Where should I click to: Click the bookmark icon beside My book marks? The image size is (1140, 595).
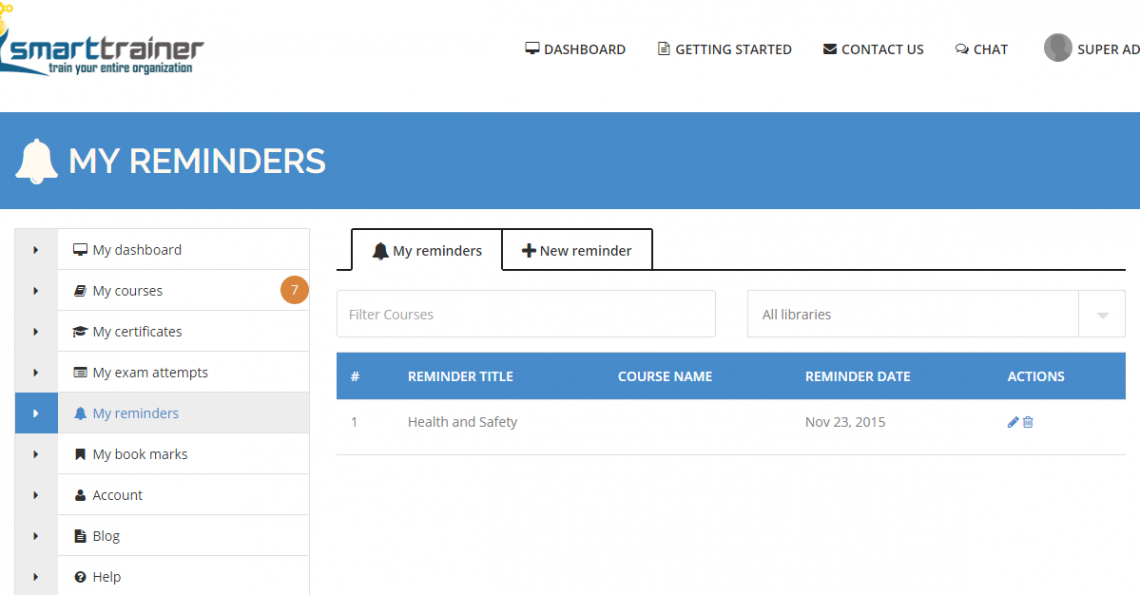[80, 454]
